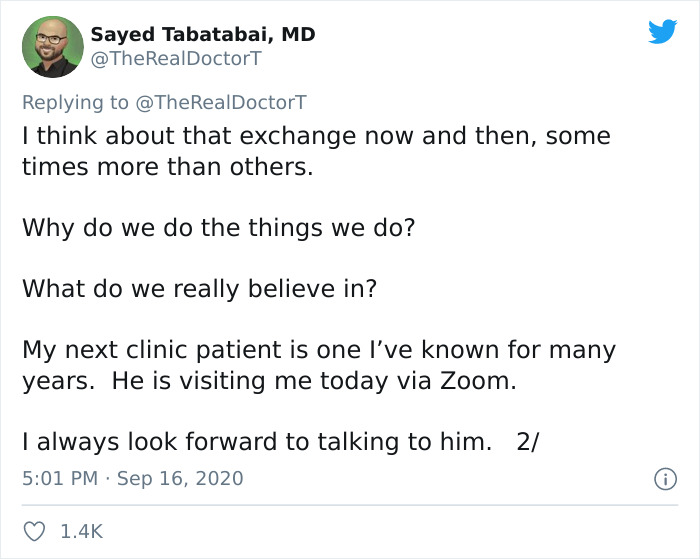The image size is (700, 559).
Task: Click the Twitter bird logo
Action: tap(662, 32)
